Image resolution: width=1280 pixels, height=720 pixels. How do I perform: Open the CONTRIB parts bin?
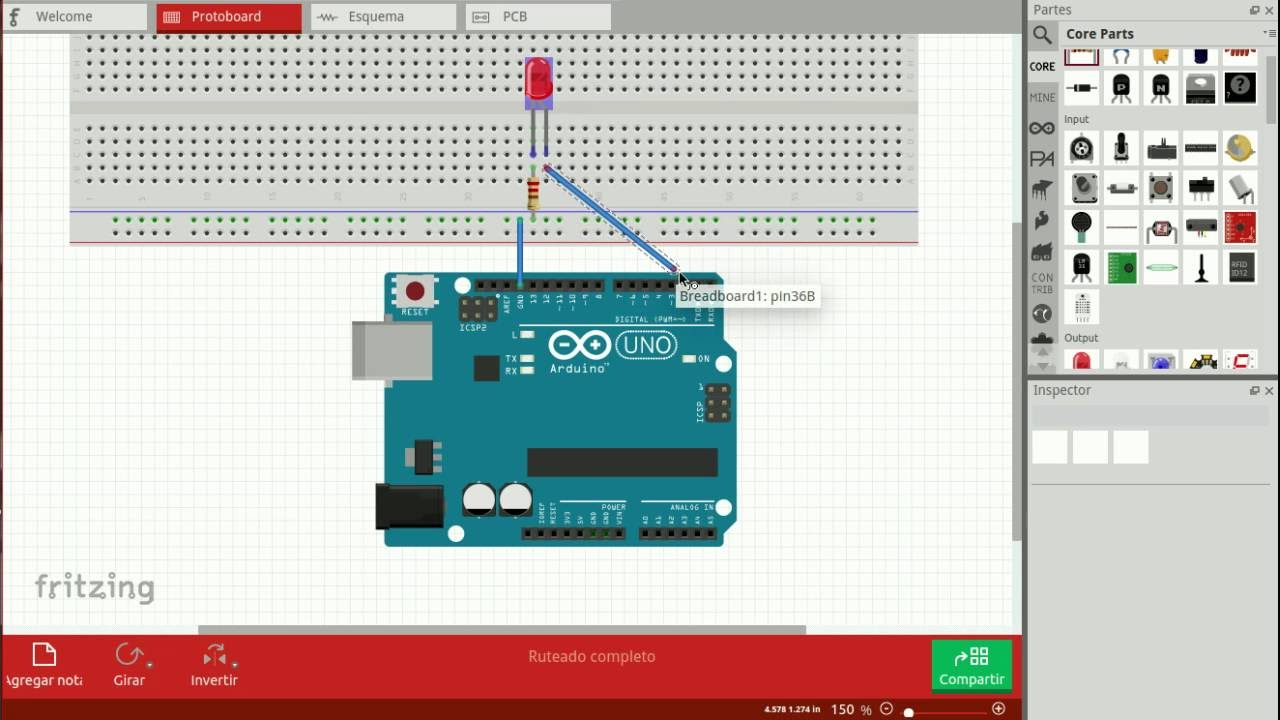1042,283
